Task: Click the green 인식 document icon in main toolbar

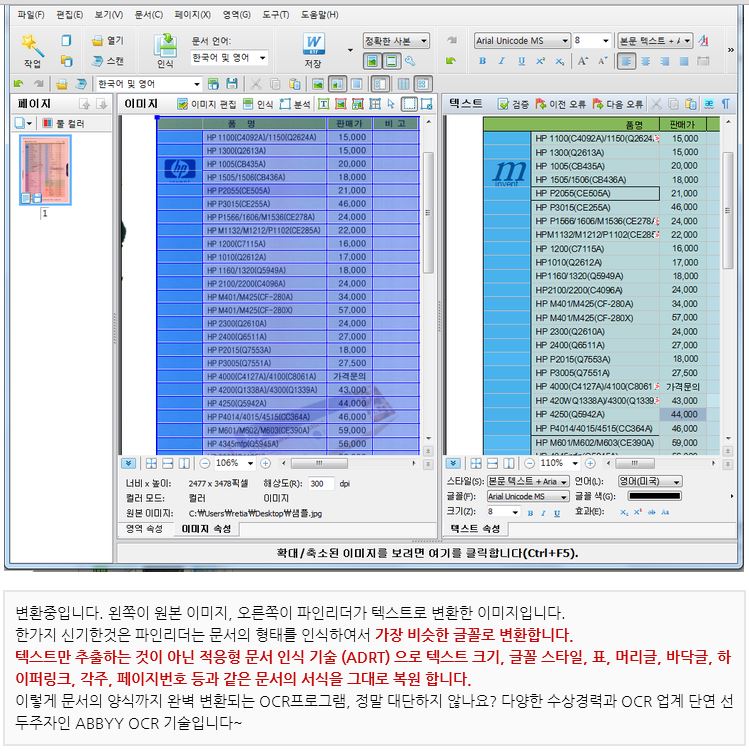Action: (x=165, y=45)
